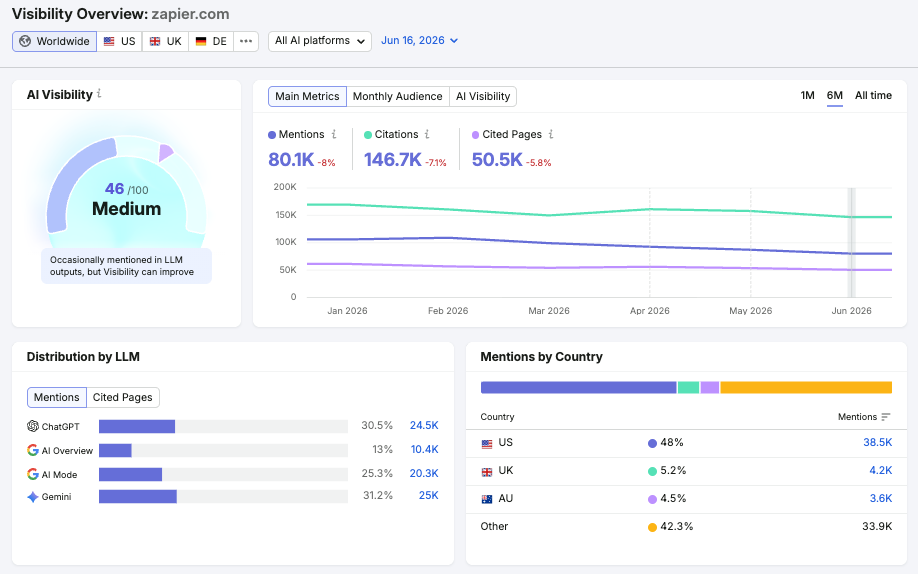This screenshot has width=918, height=574.
Task: Click the UK flag icon in region selector
Action: pyautogui.click(x=155, y=41)
